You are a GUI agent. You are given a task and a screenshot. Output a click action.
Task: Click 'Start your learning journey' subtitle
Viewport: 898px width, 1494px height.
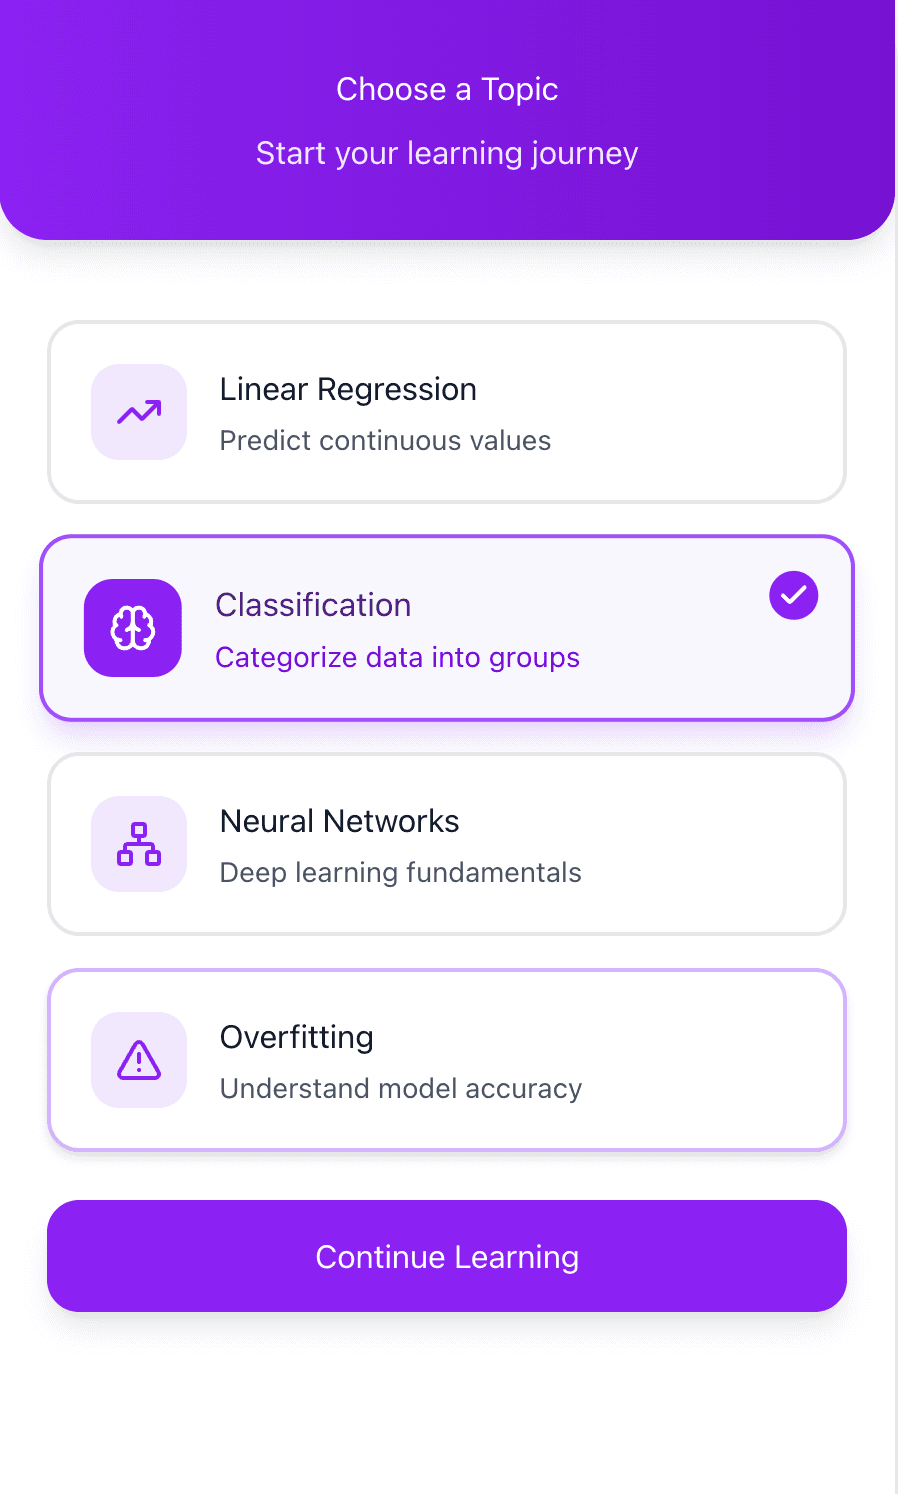coord(447,153)
